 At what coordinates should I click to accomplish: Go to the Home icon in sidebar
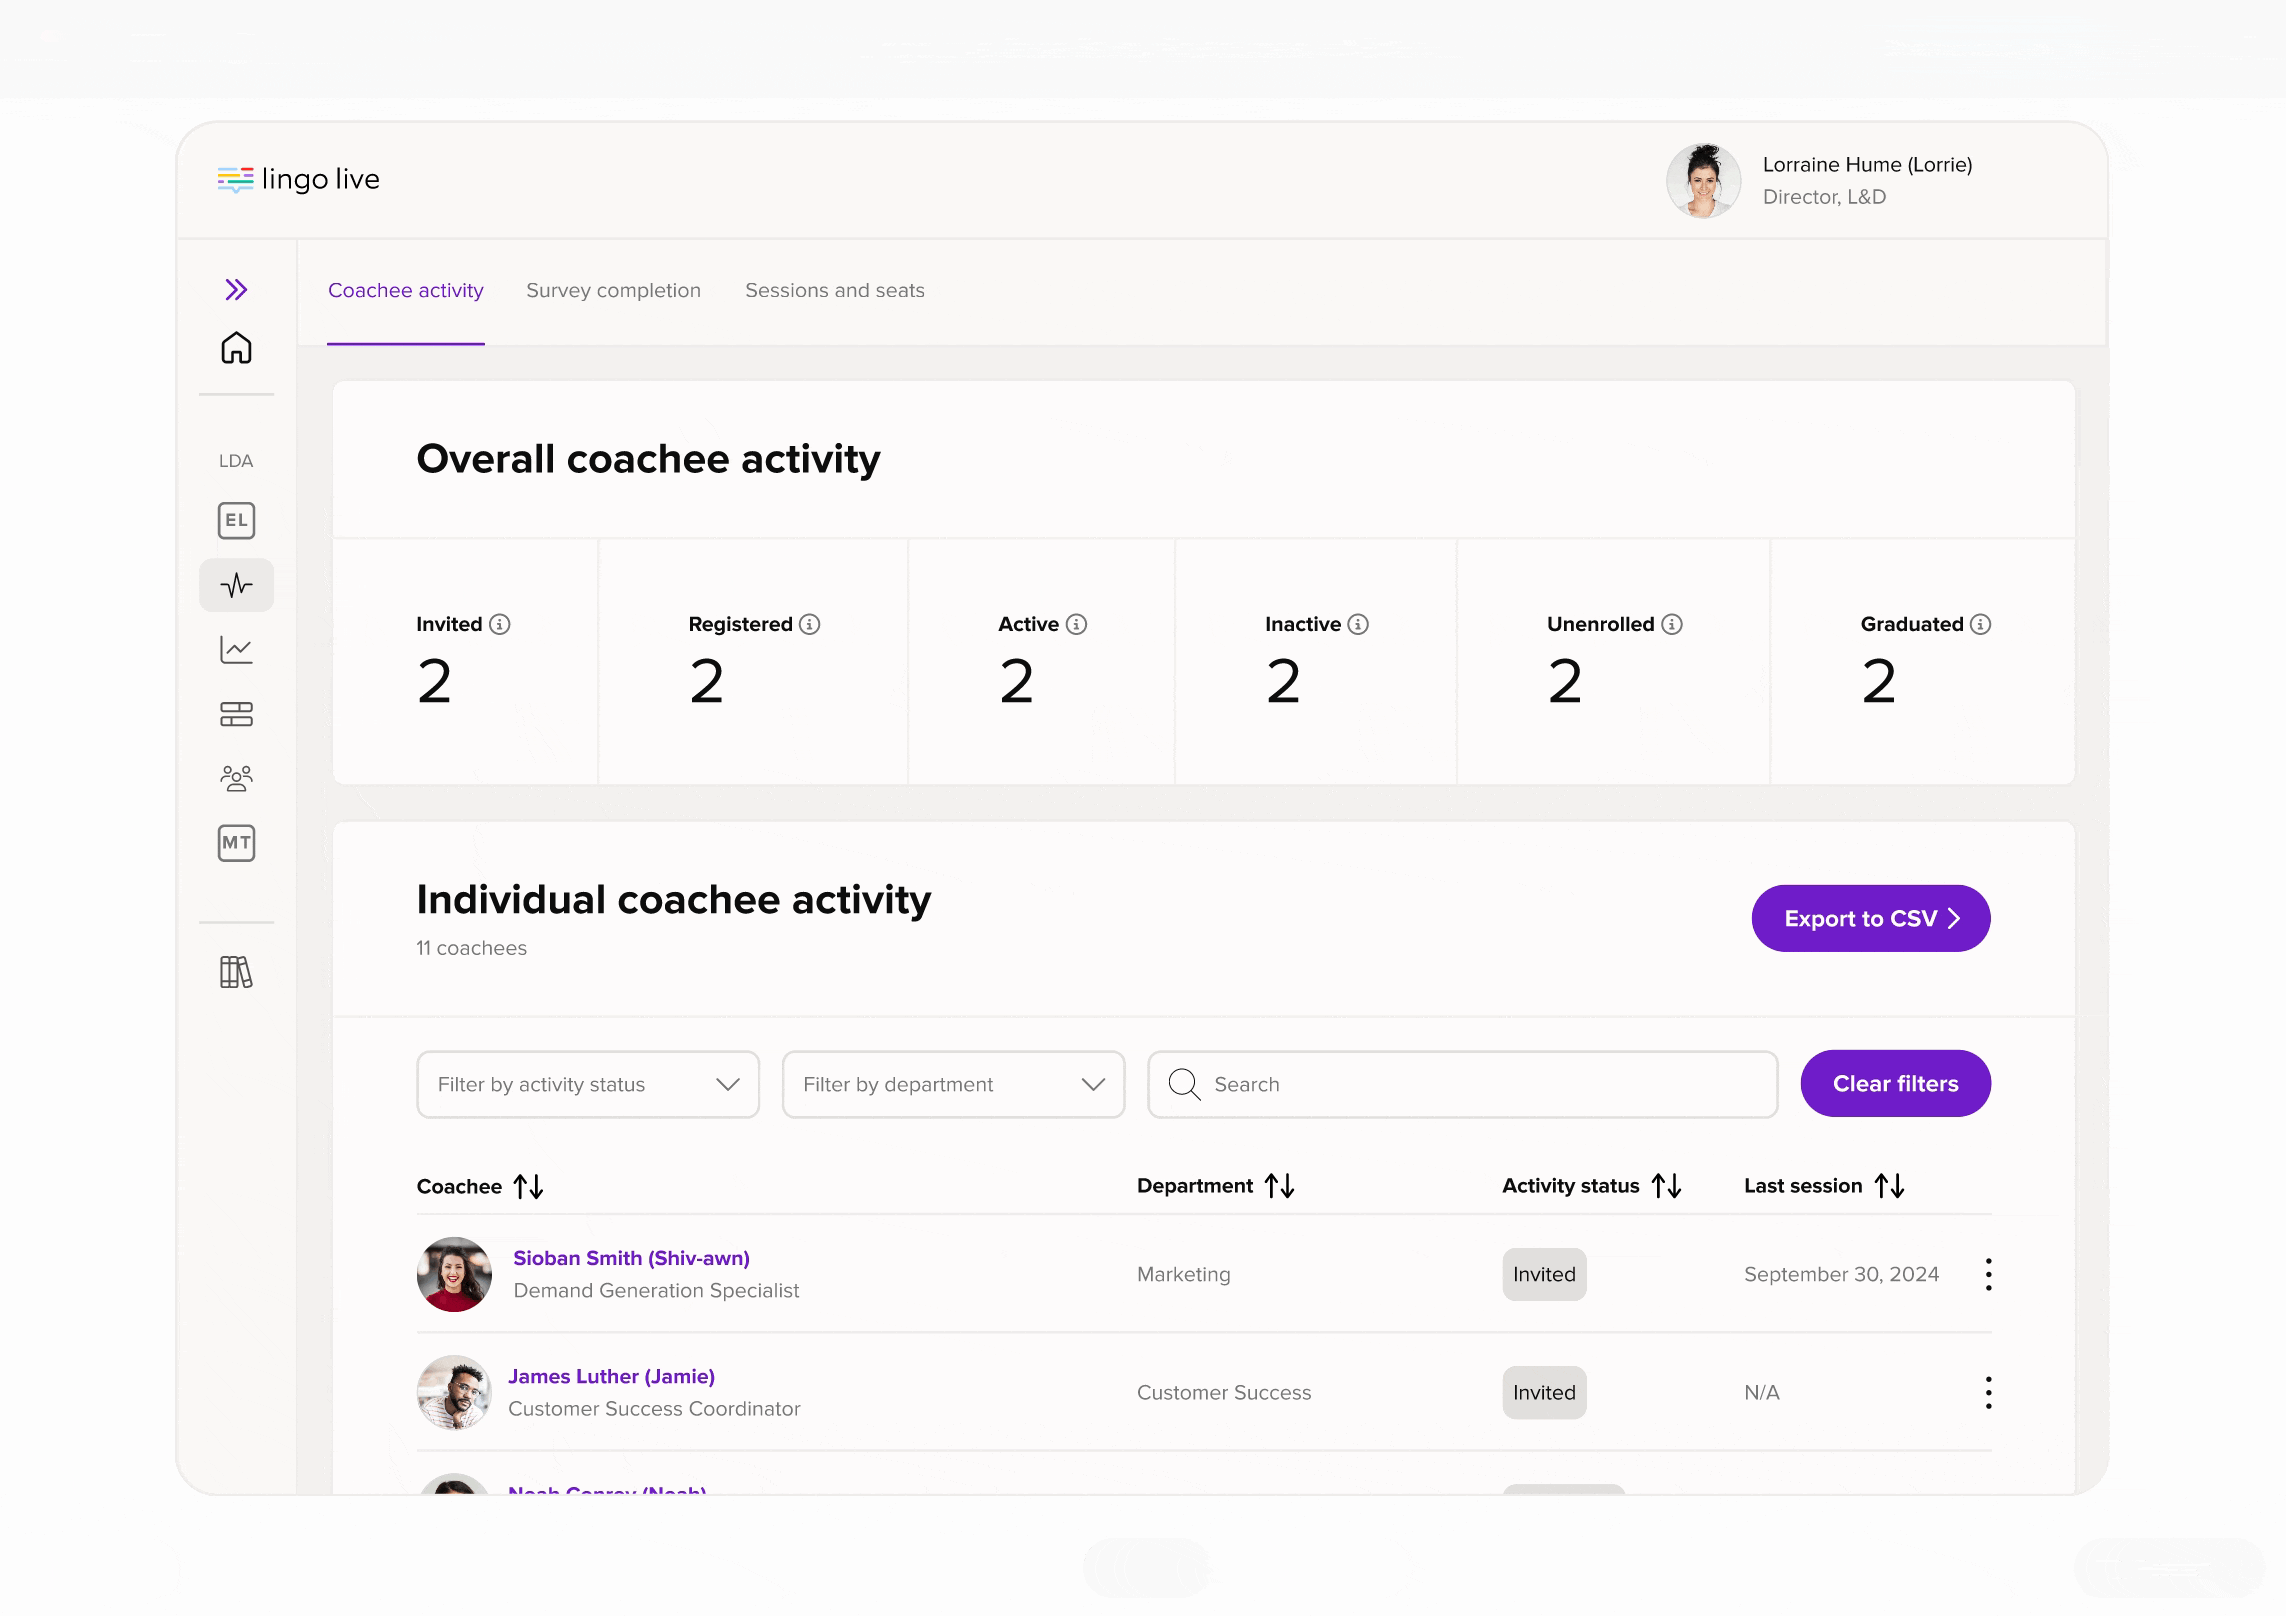(x=236, y=348)
